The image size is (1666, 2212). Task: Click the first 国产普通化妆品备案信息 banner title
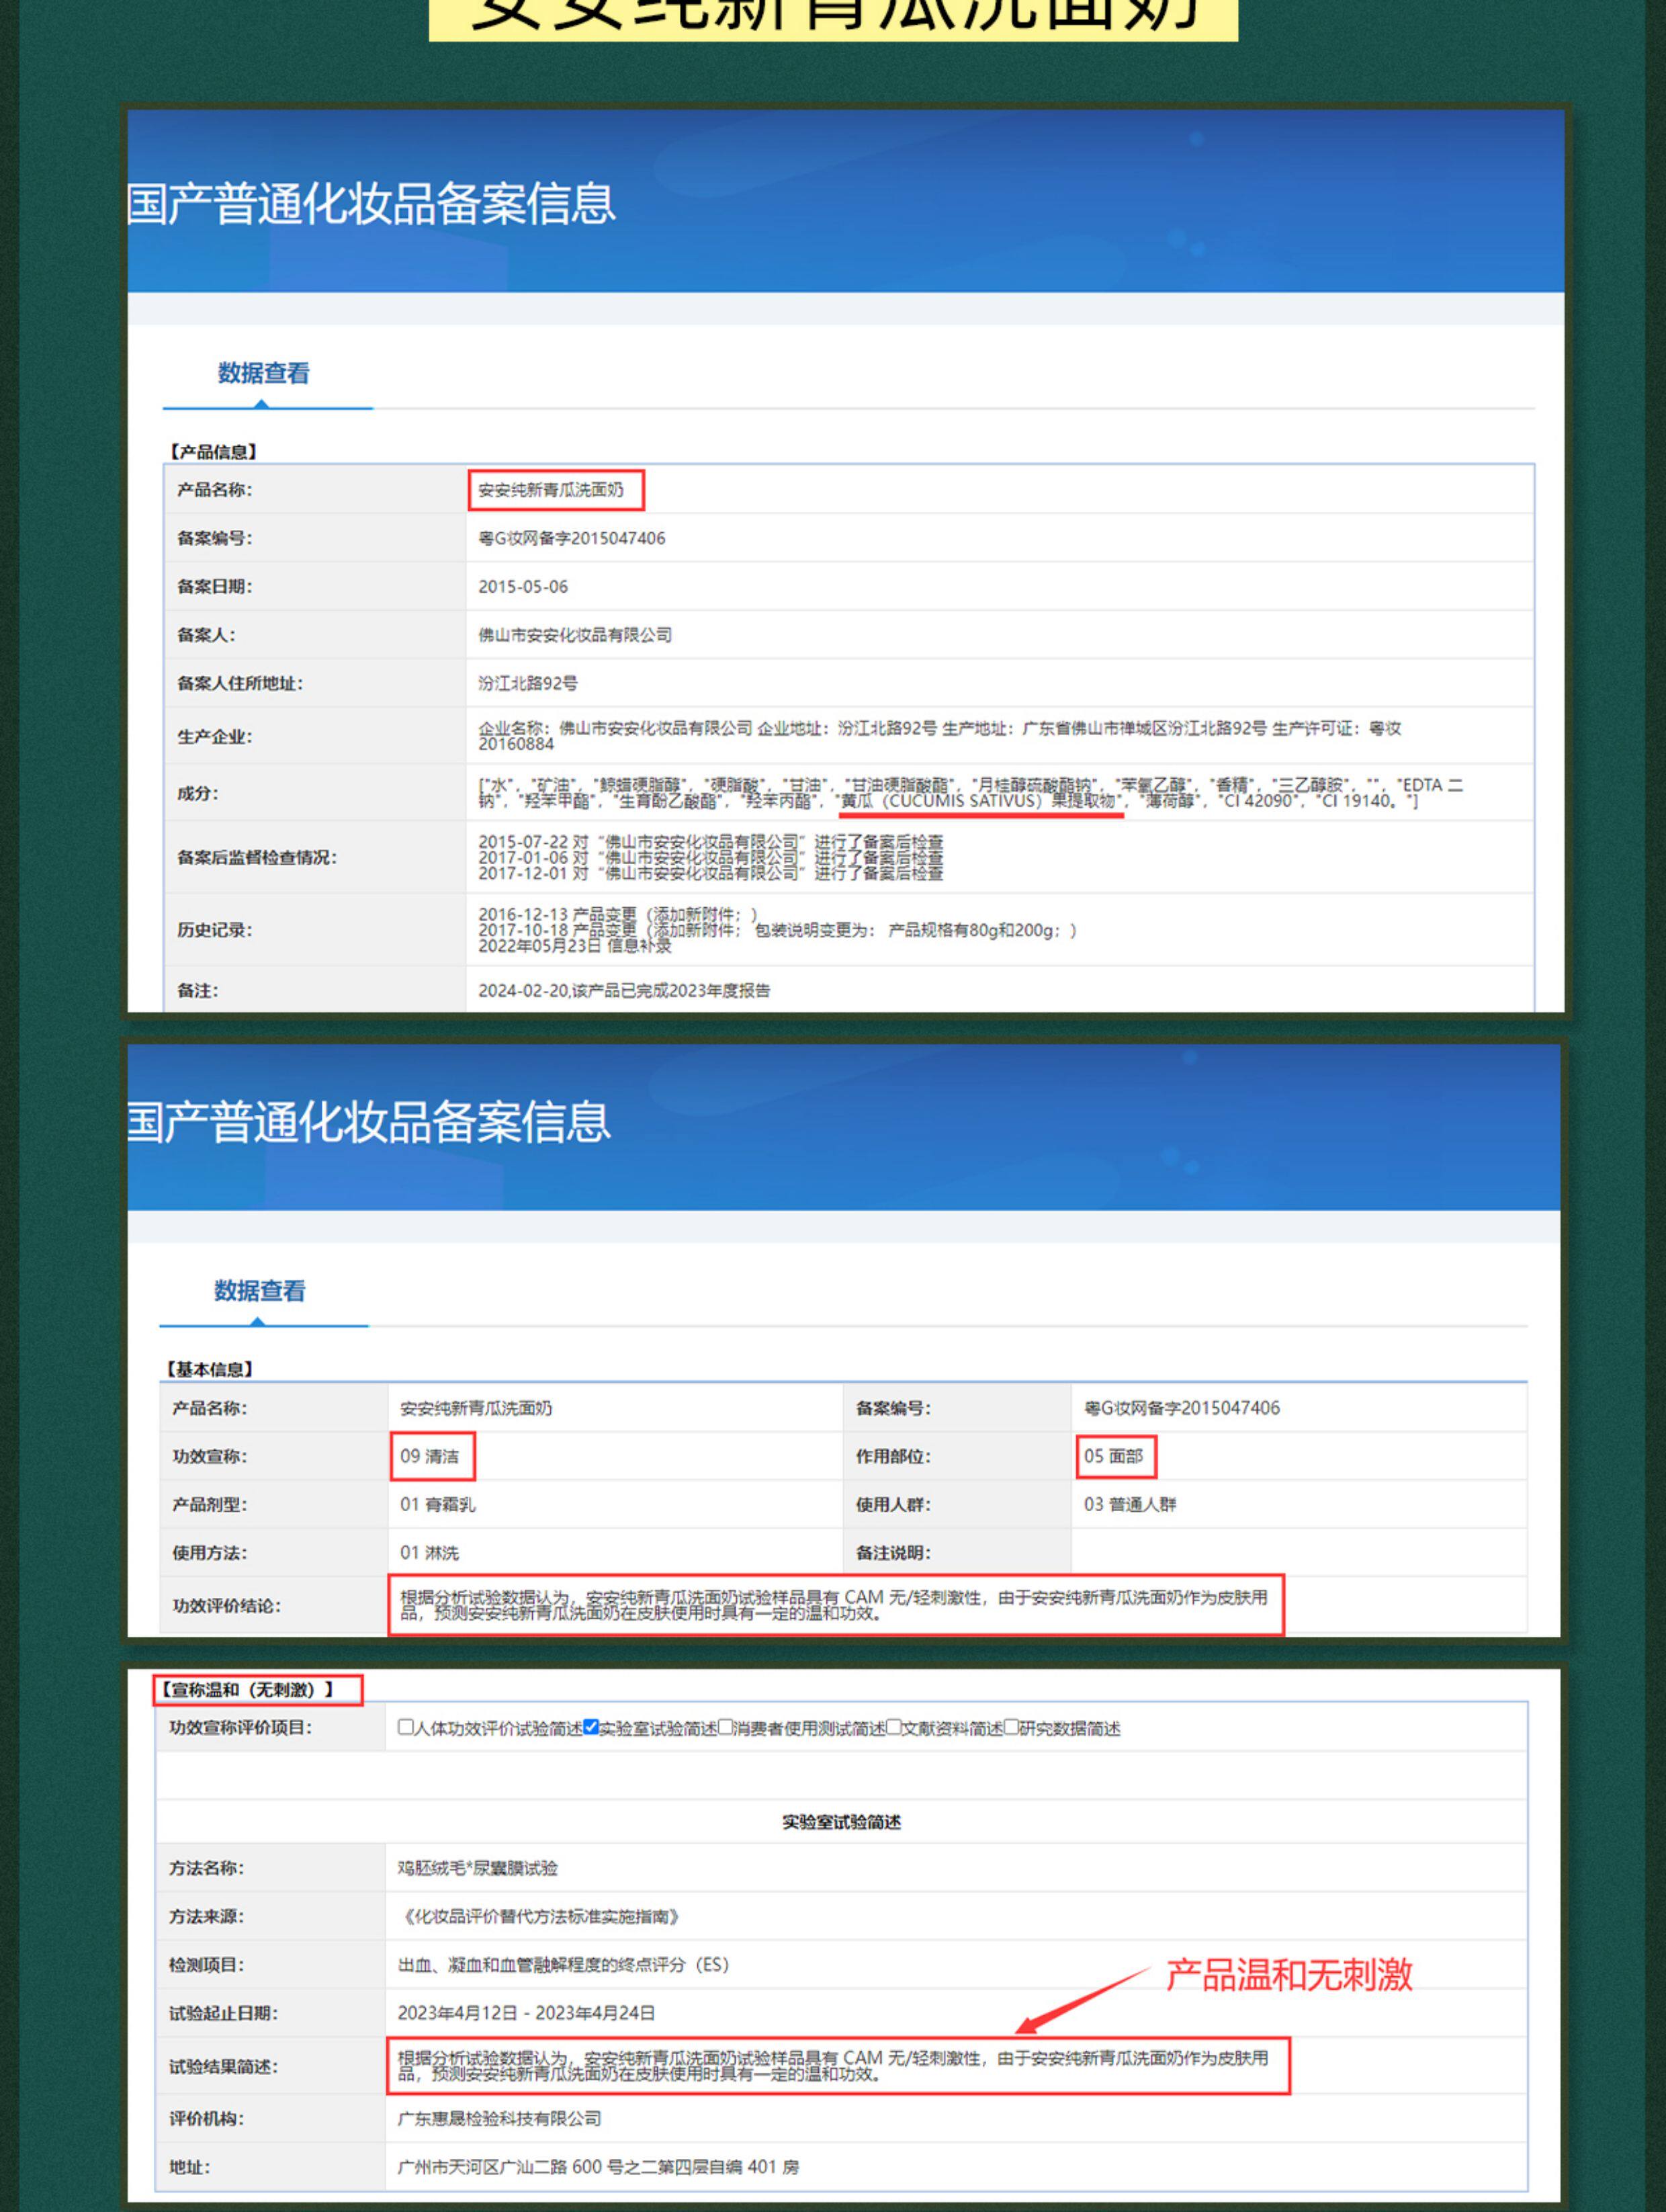pos(372,204)
